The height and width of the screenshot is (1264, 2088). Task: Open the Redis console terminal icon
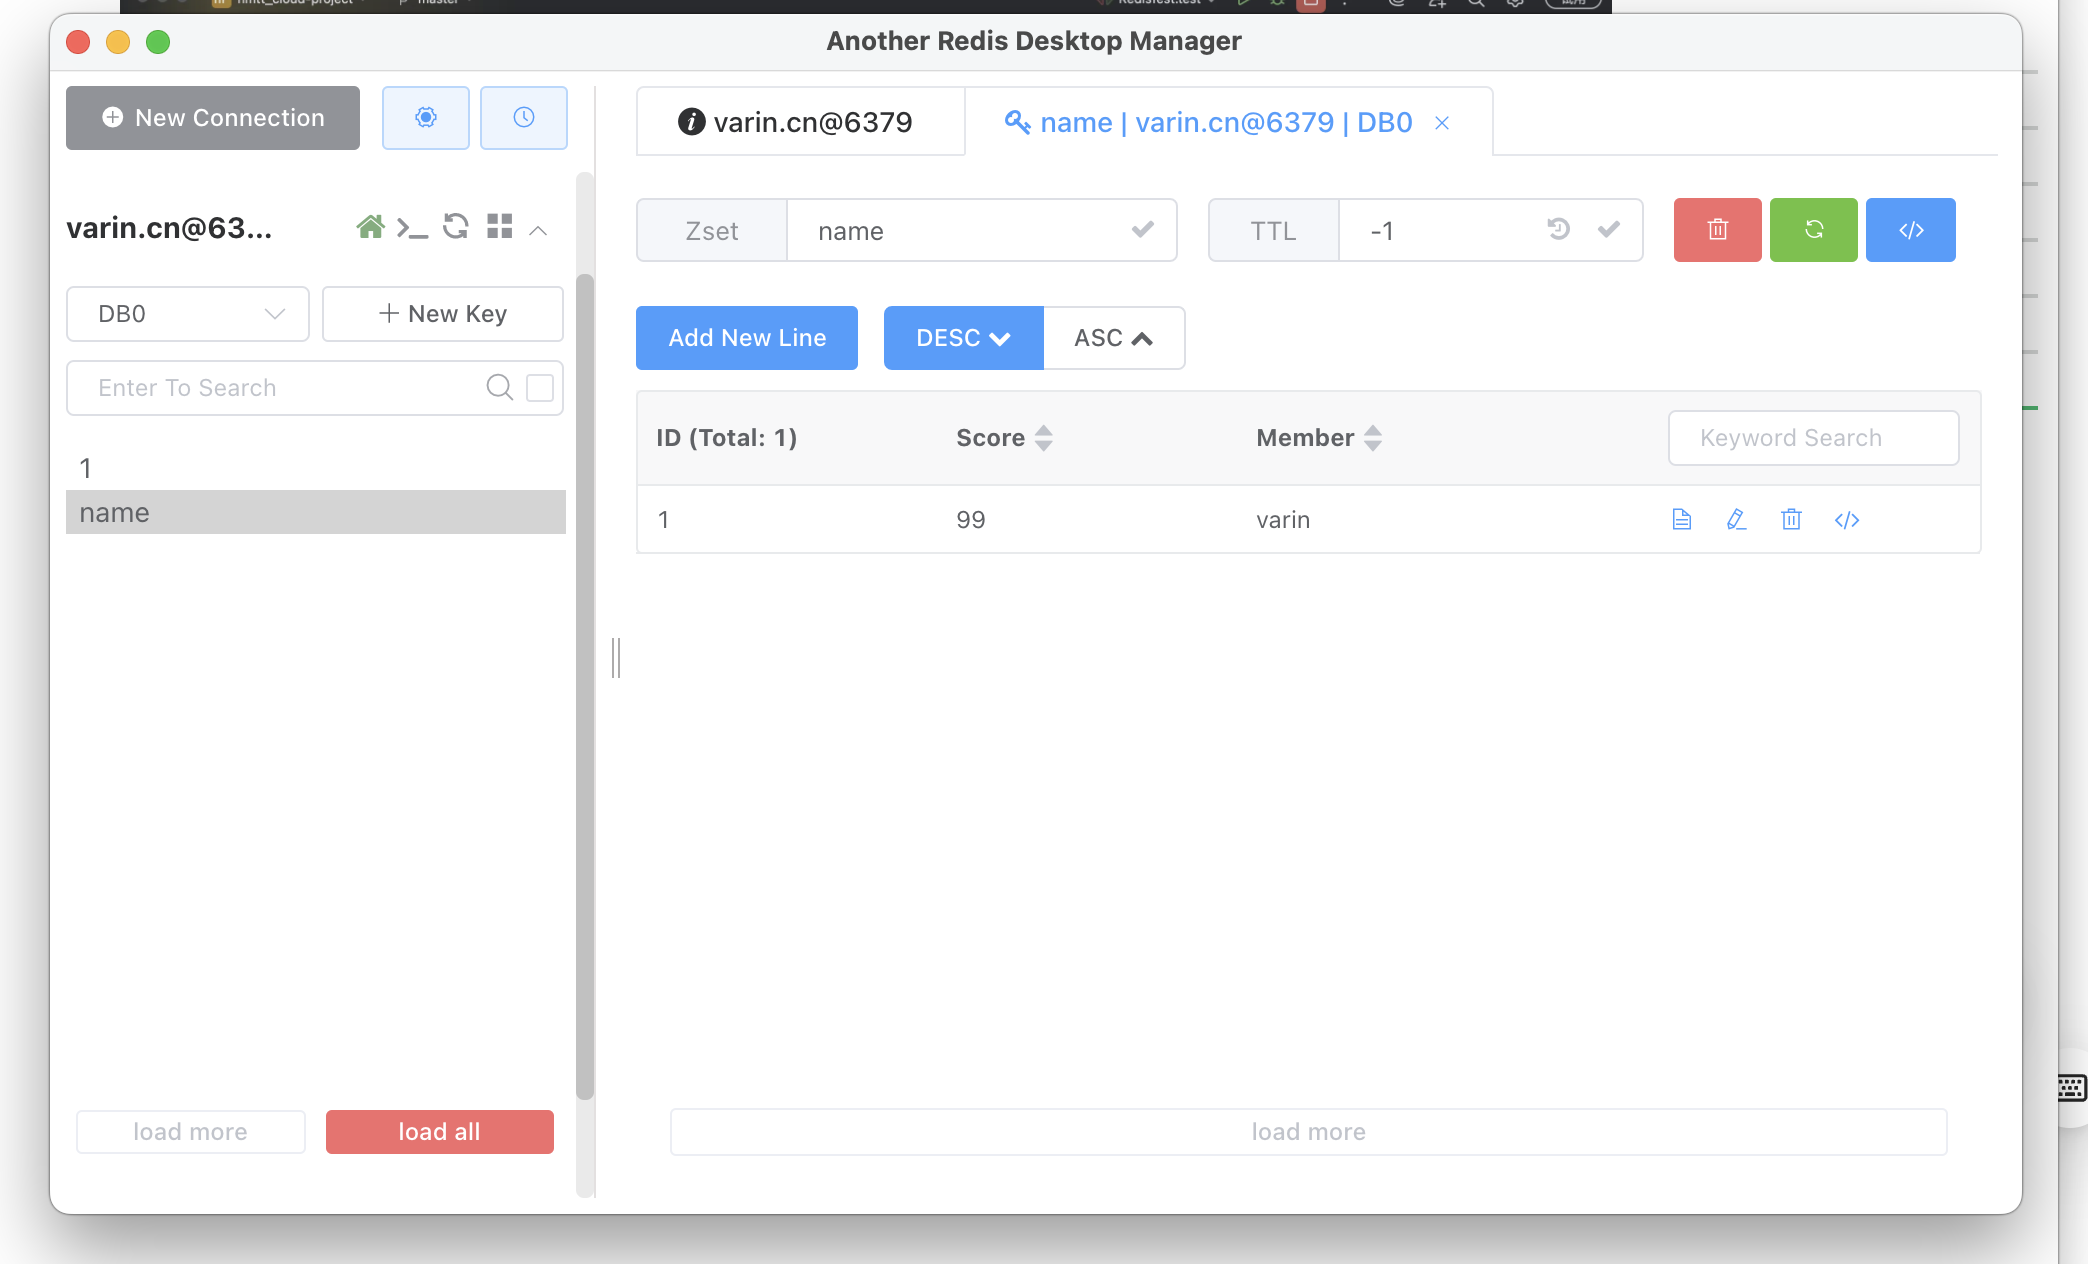tap(412, 228)
